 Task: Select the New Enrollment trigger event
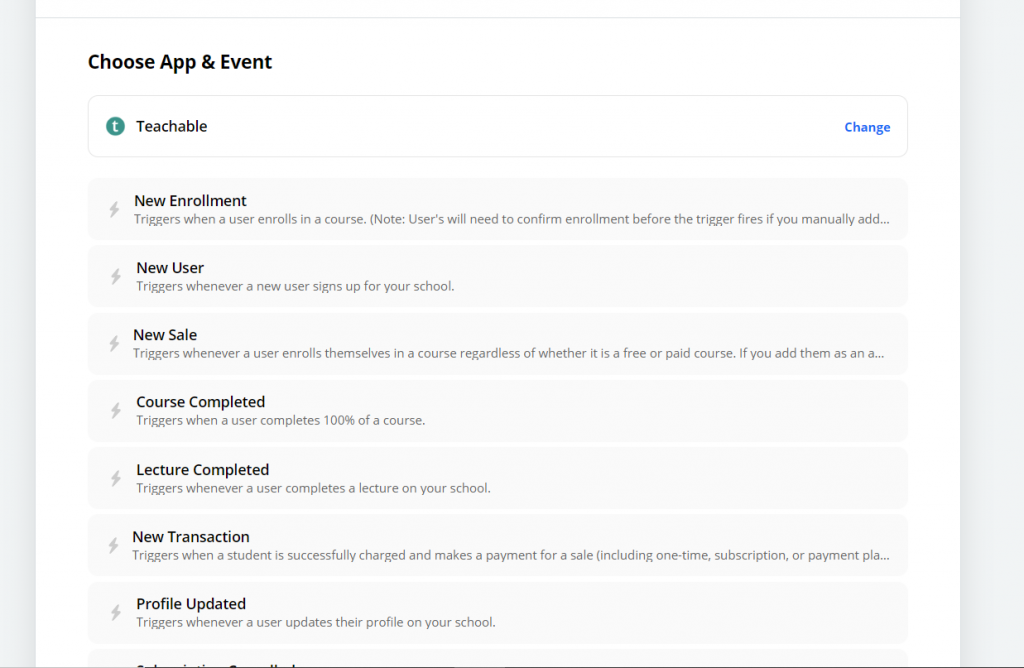[498, 209]
